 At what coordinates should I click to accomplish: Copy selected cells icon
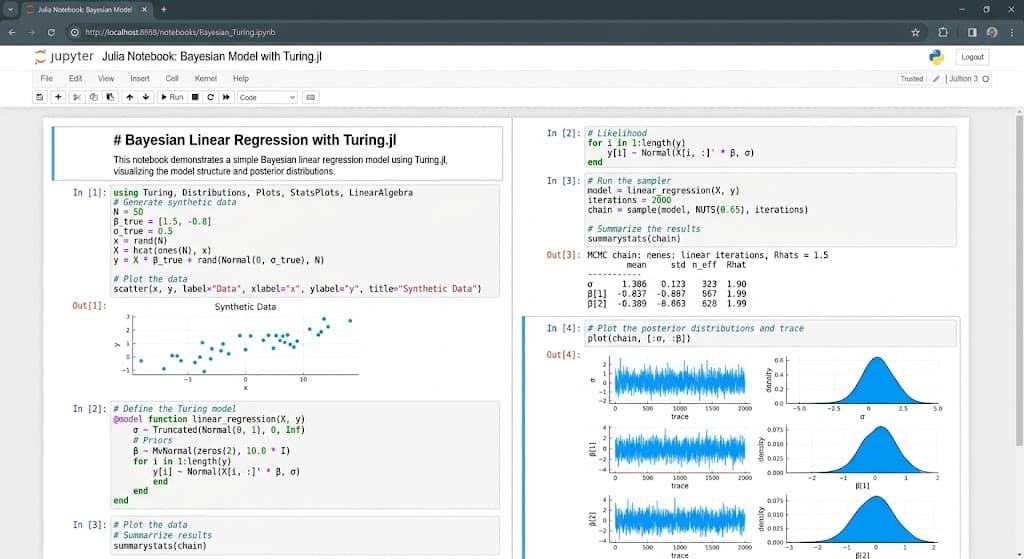93,97
